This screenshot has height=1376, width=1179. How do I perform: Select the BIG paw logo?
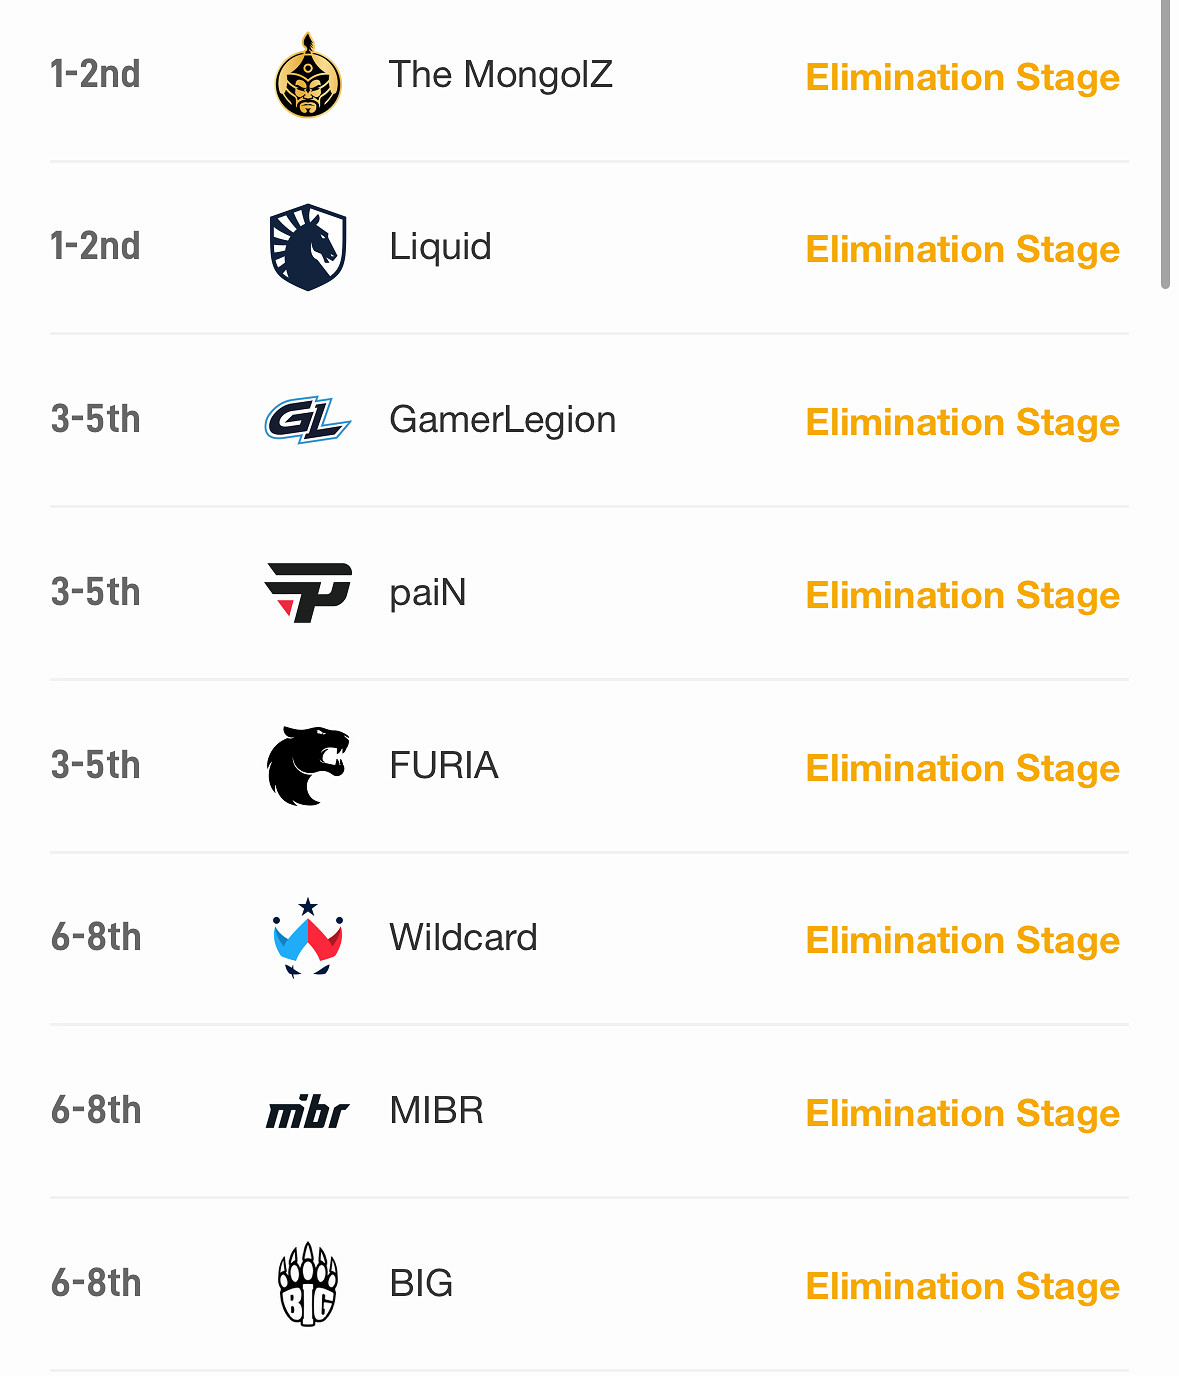point(308,1284)
